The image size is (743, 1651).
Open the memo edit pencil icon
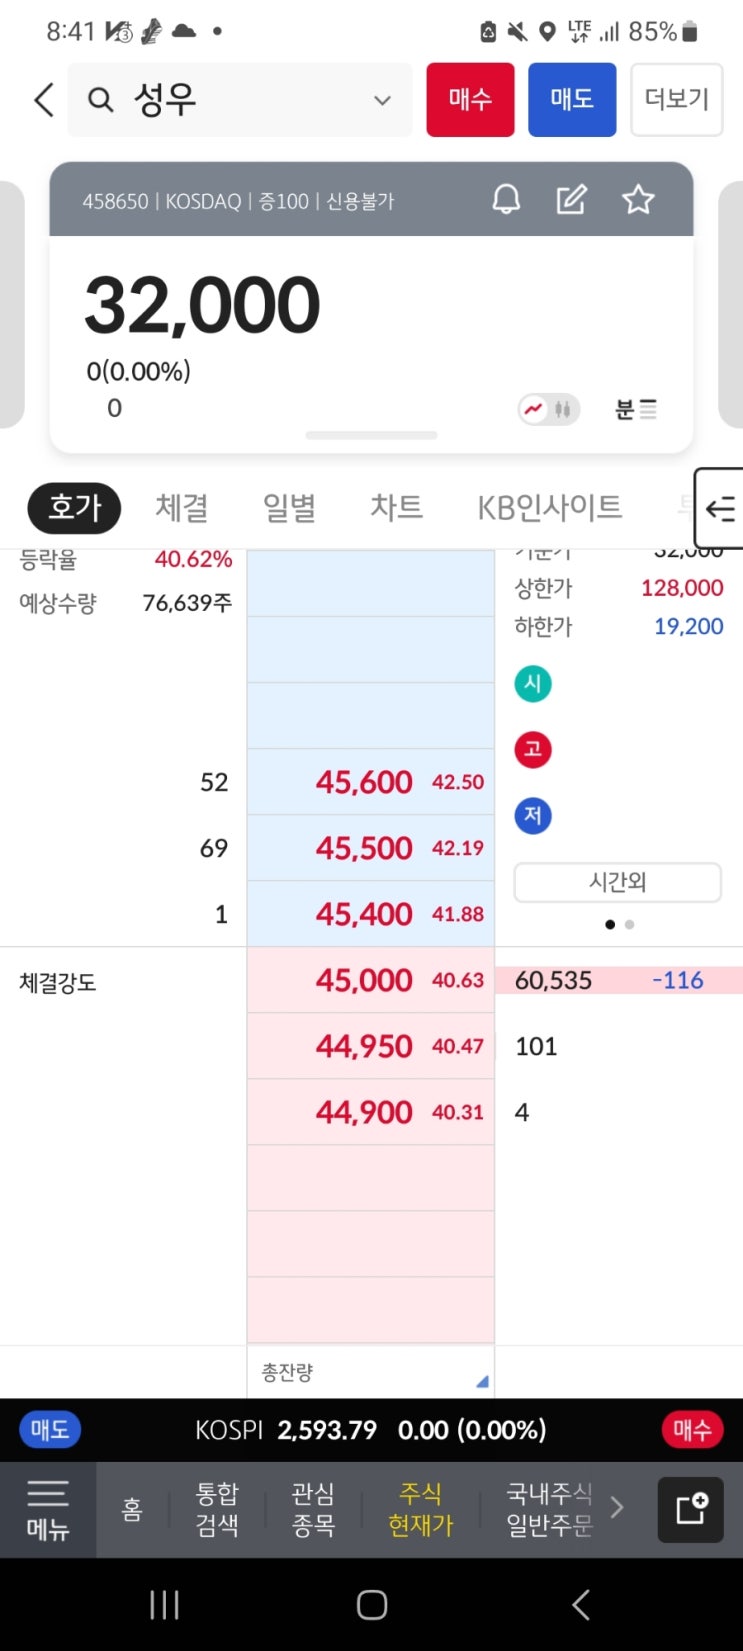click(x=571, y=200)
